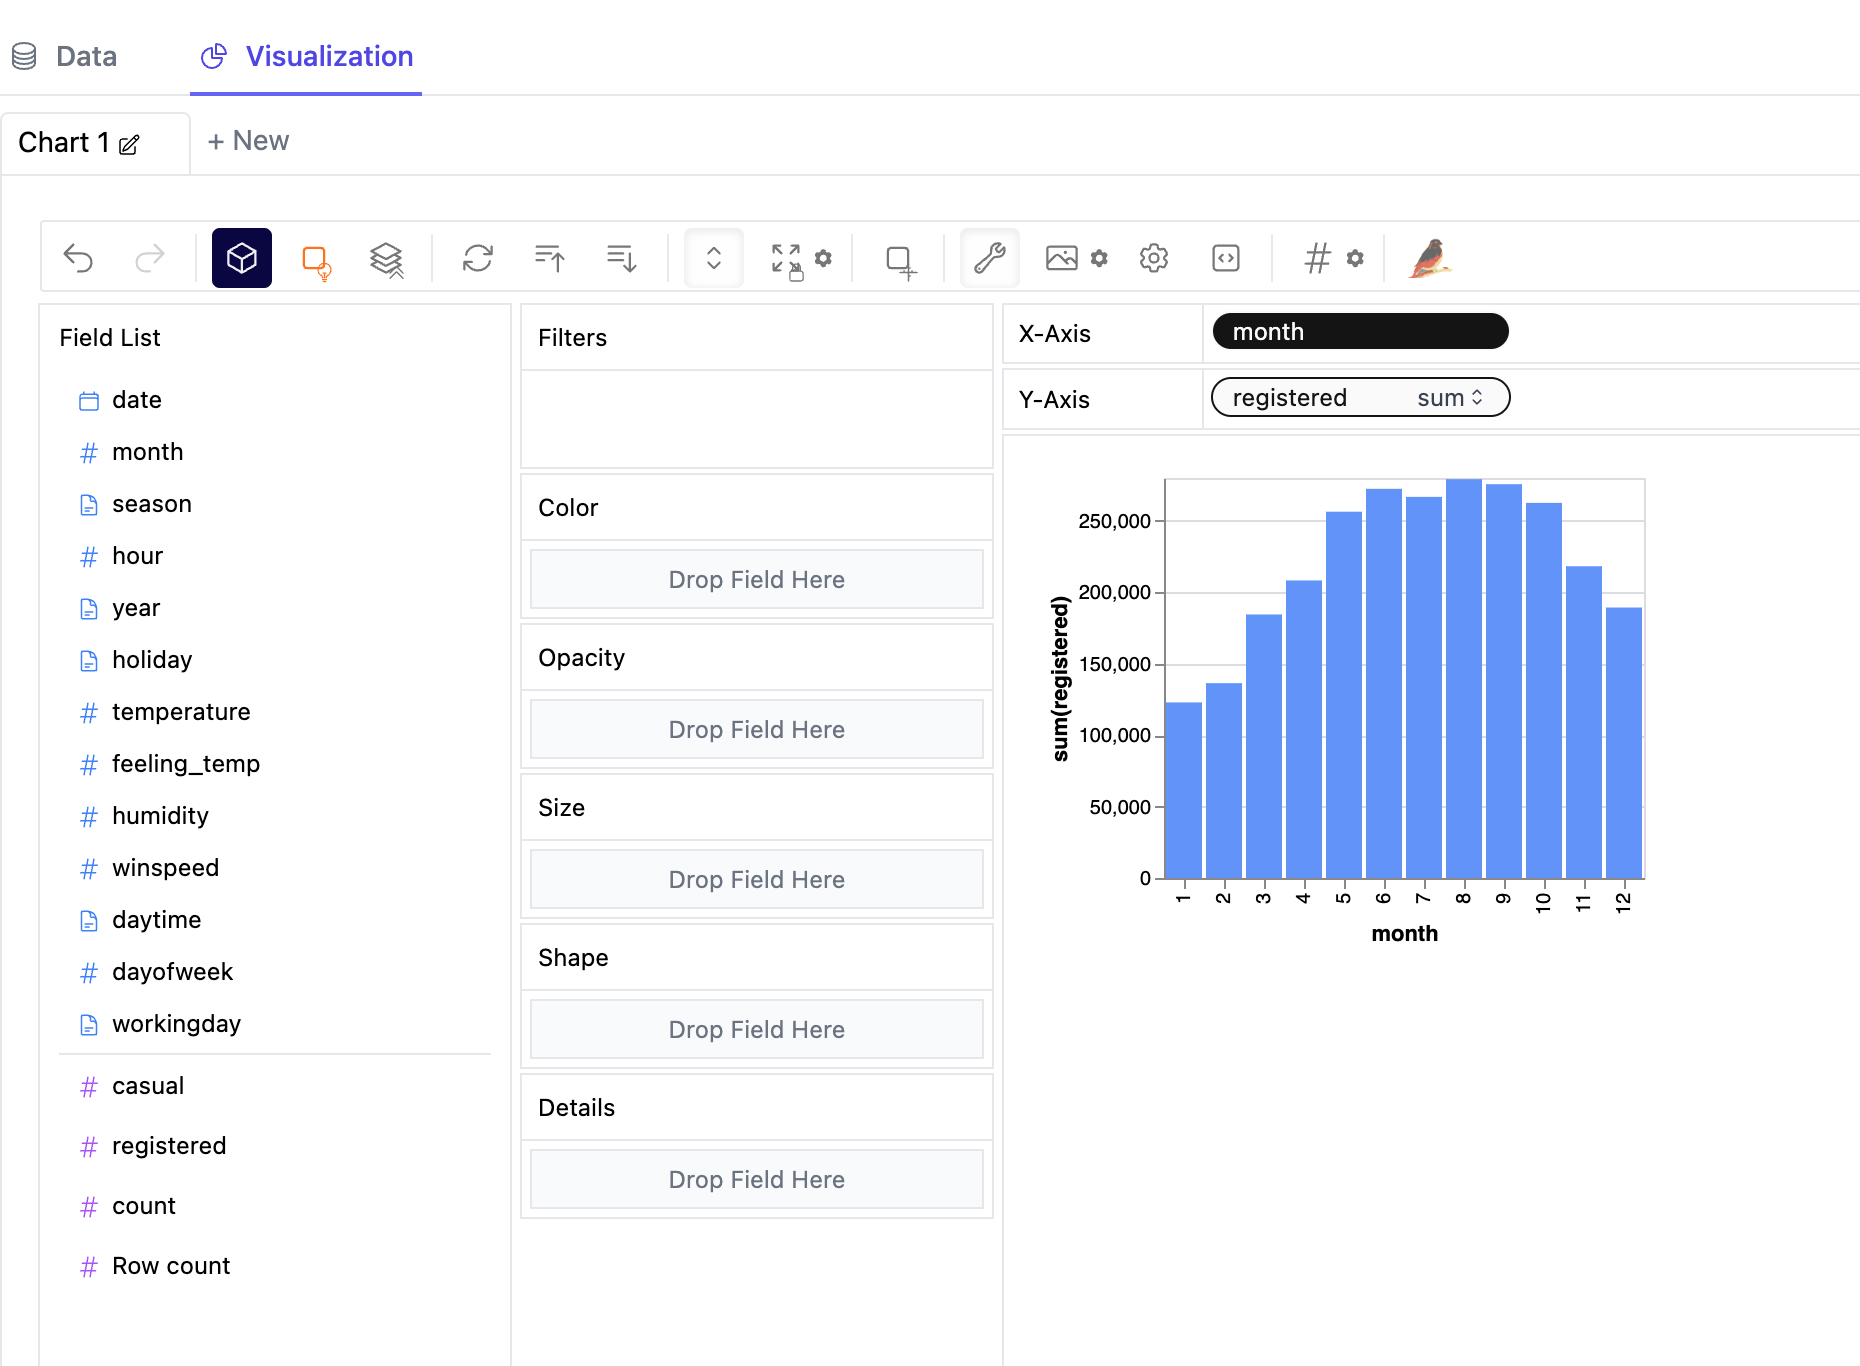The image size is (1860, 1366).
Task: Open the mark type selector
Action: (x=316, y=260)
